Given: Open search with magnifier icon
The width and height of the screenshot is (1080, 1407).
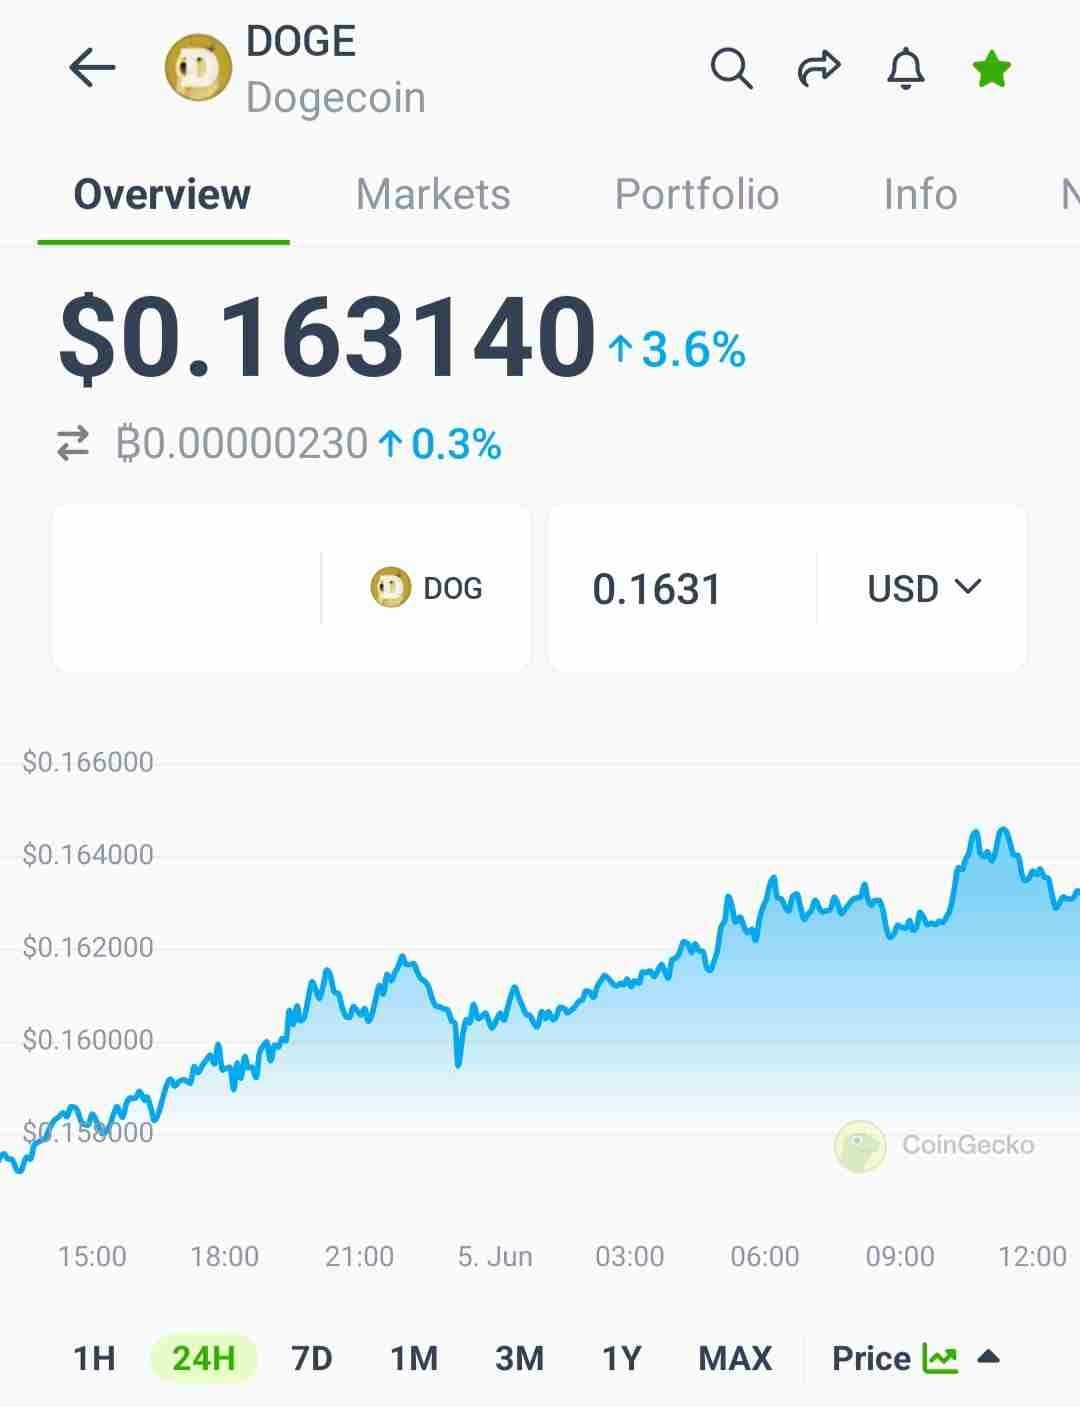Looking at the screenshot, I should point(731,69).
